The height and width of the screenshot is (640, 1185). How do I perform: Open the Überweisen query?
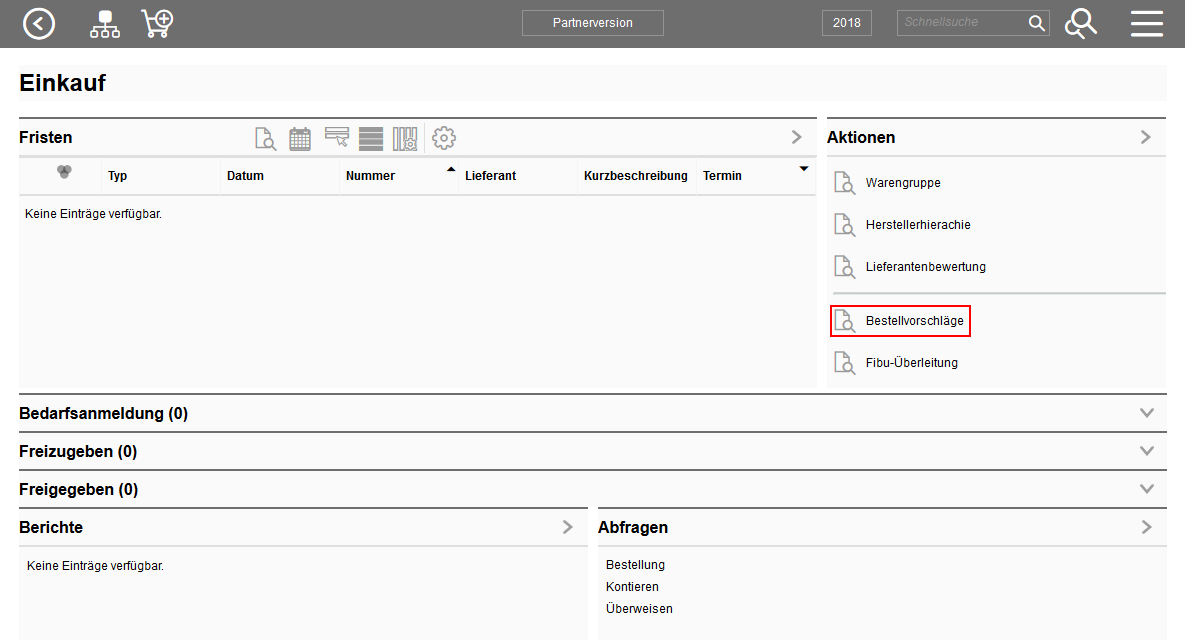coord(639,608)
